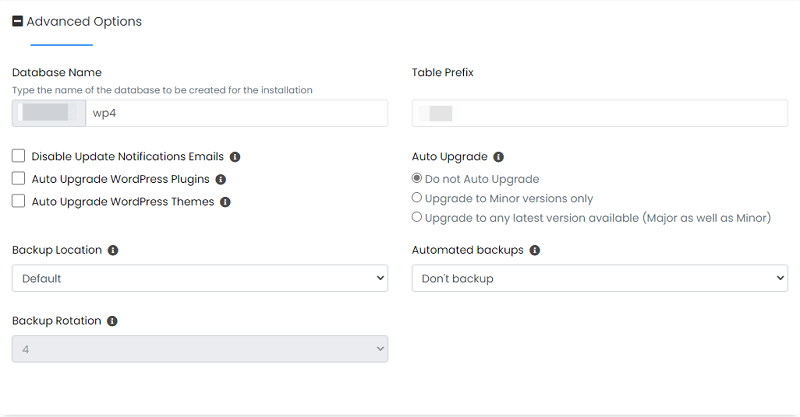800x417 pixels.
Task: Click the Advanced Options heading text
Action: pos(84,21)
